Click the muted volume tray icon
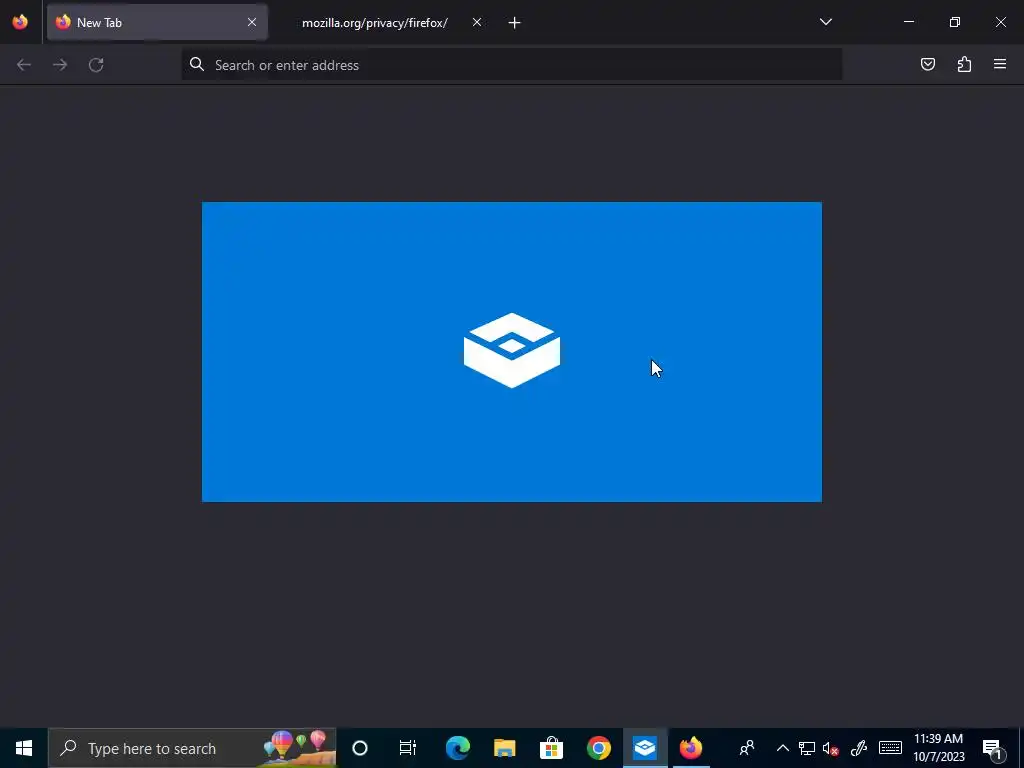This screenshot has height=768, width=1024. point(831,748)
